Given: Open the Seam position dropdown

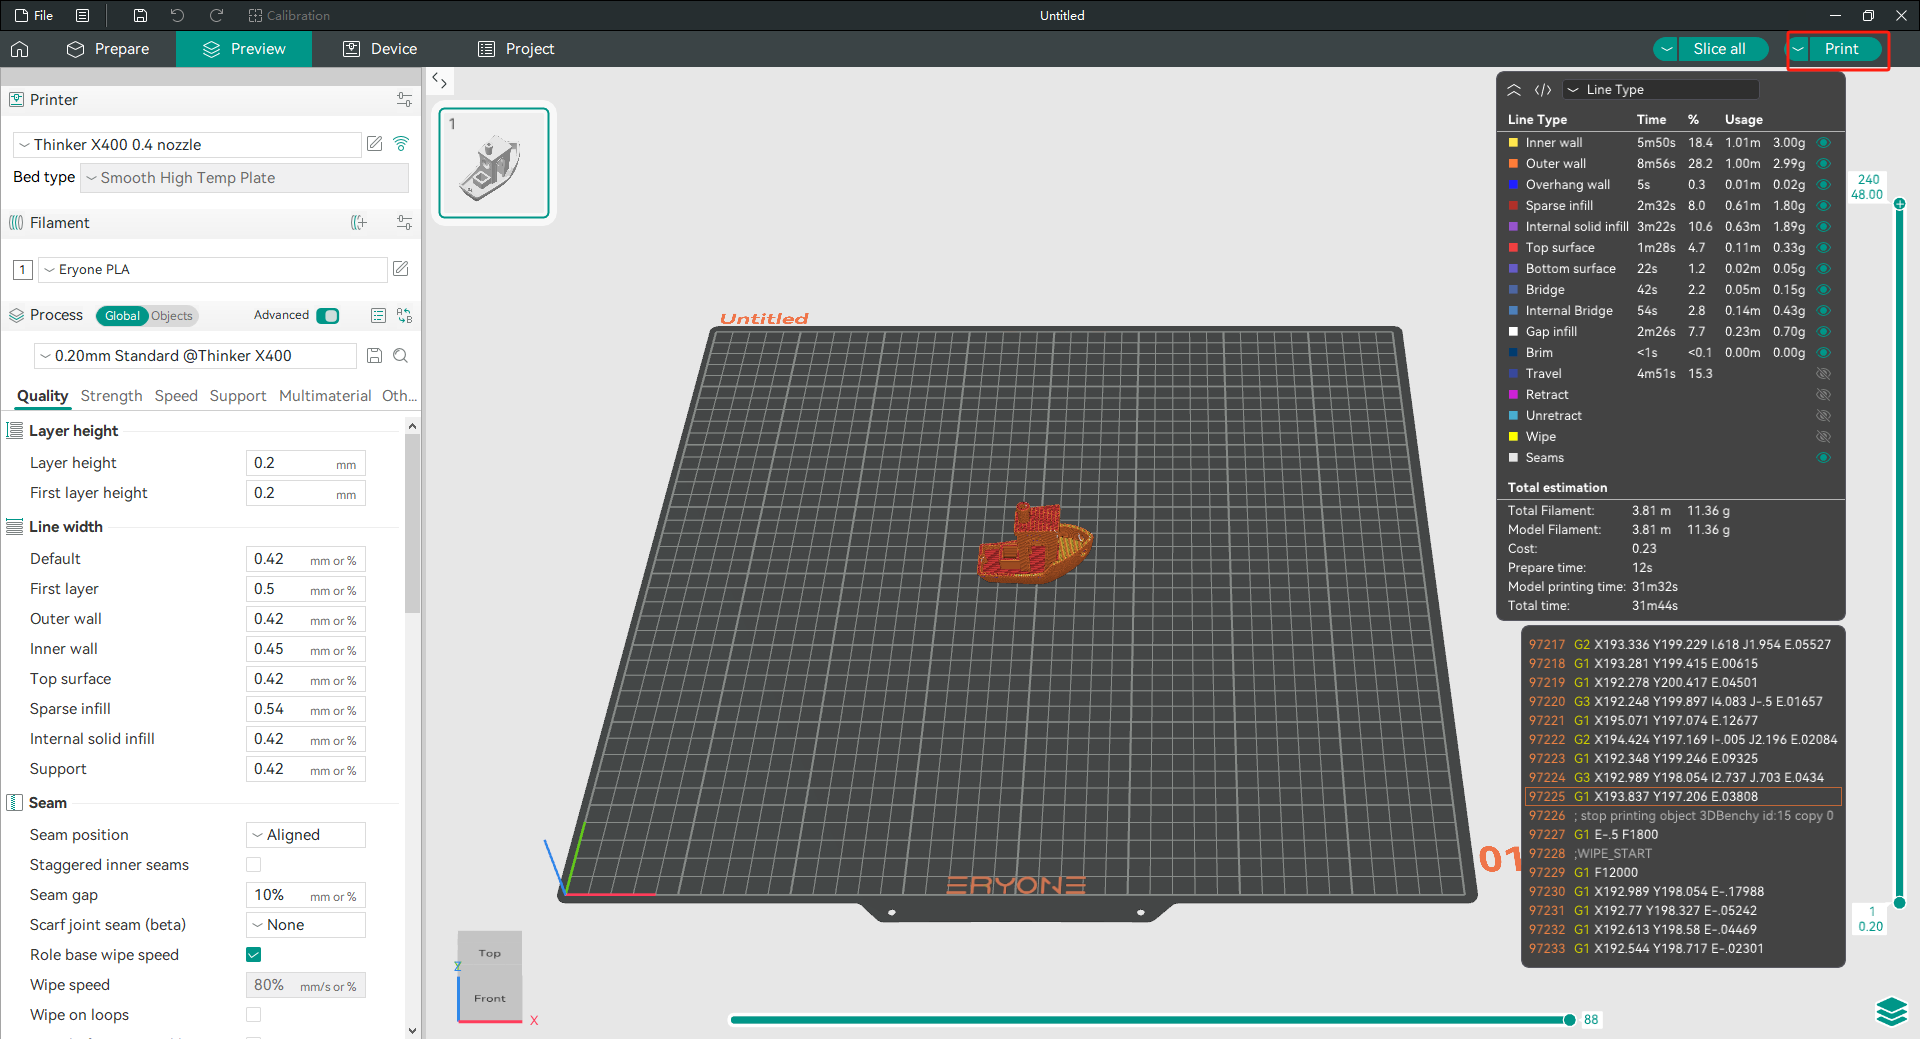Looking at the screenshot, I should (x=306, y=834).
